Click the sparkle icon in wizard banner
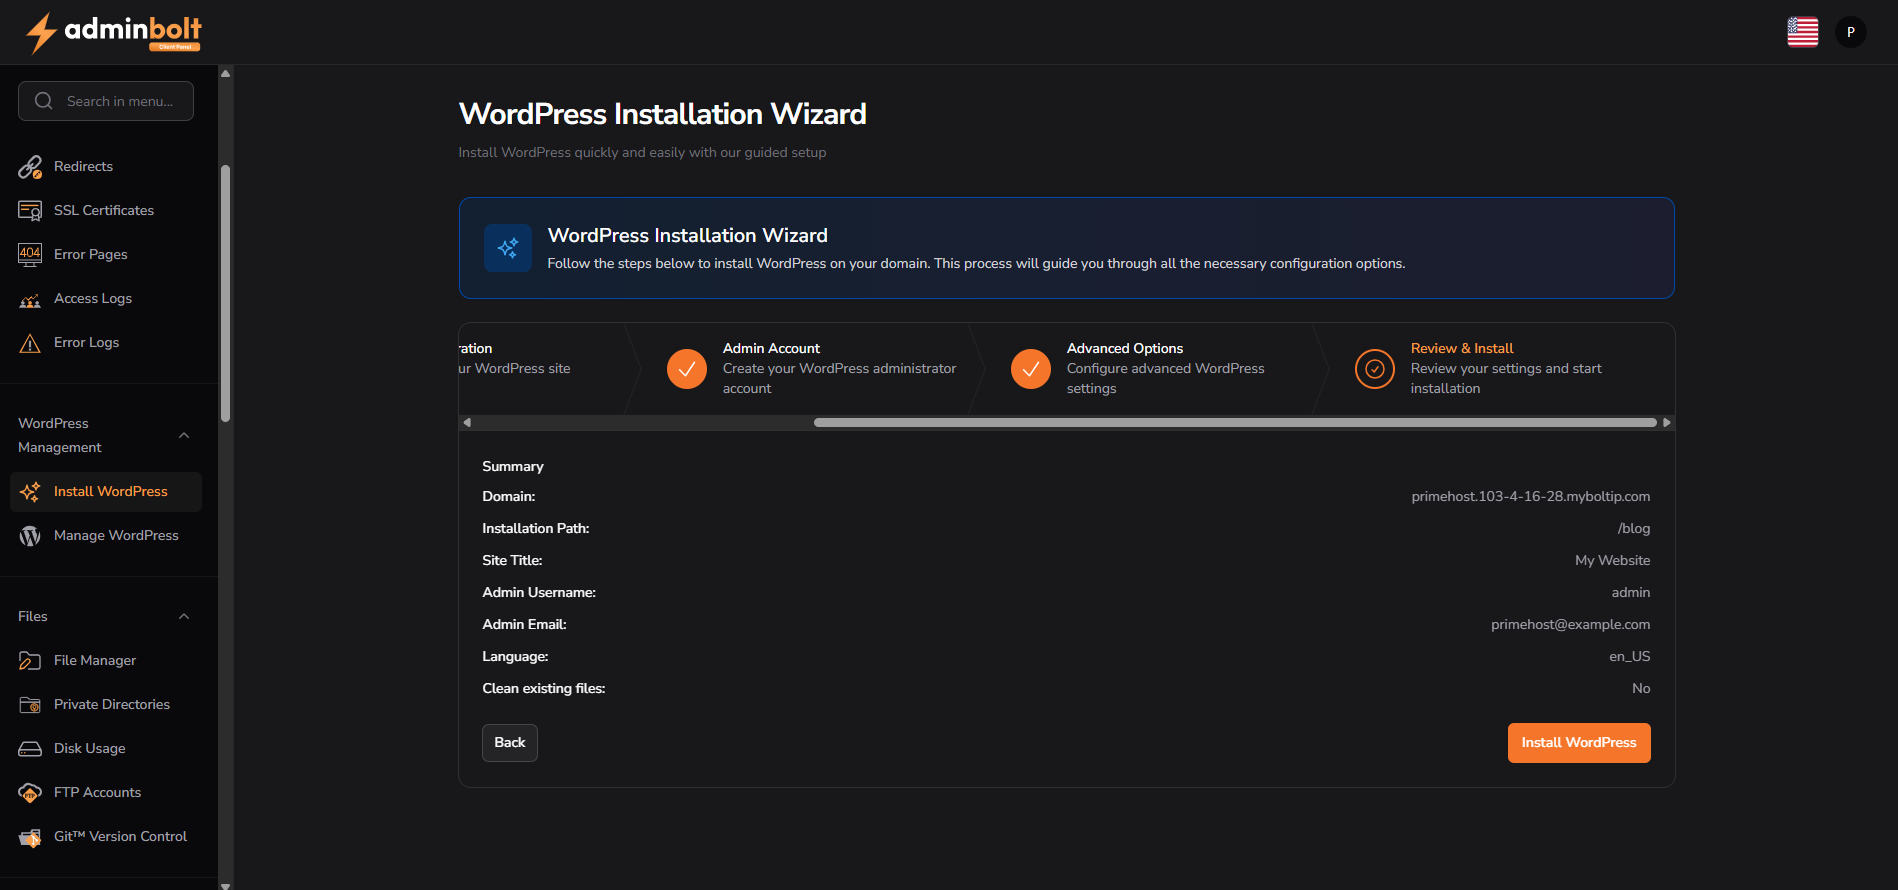Viewport: 1898px width, 890px height. pyautogui.click(x=508, y=247)
